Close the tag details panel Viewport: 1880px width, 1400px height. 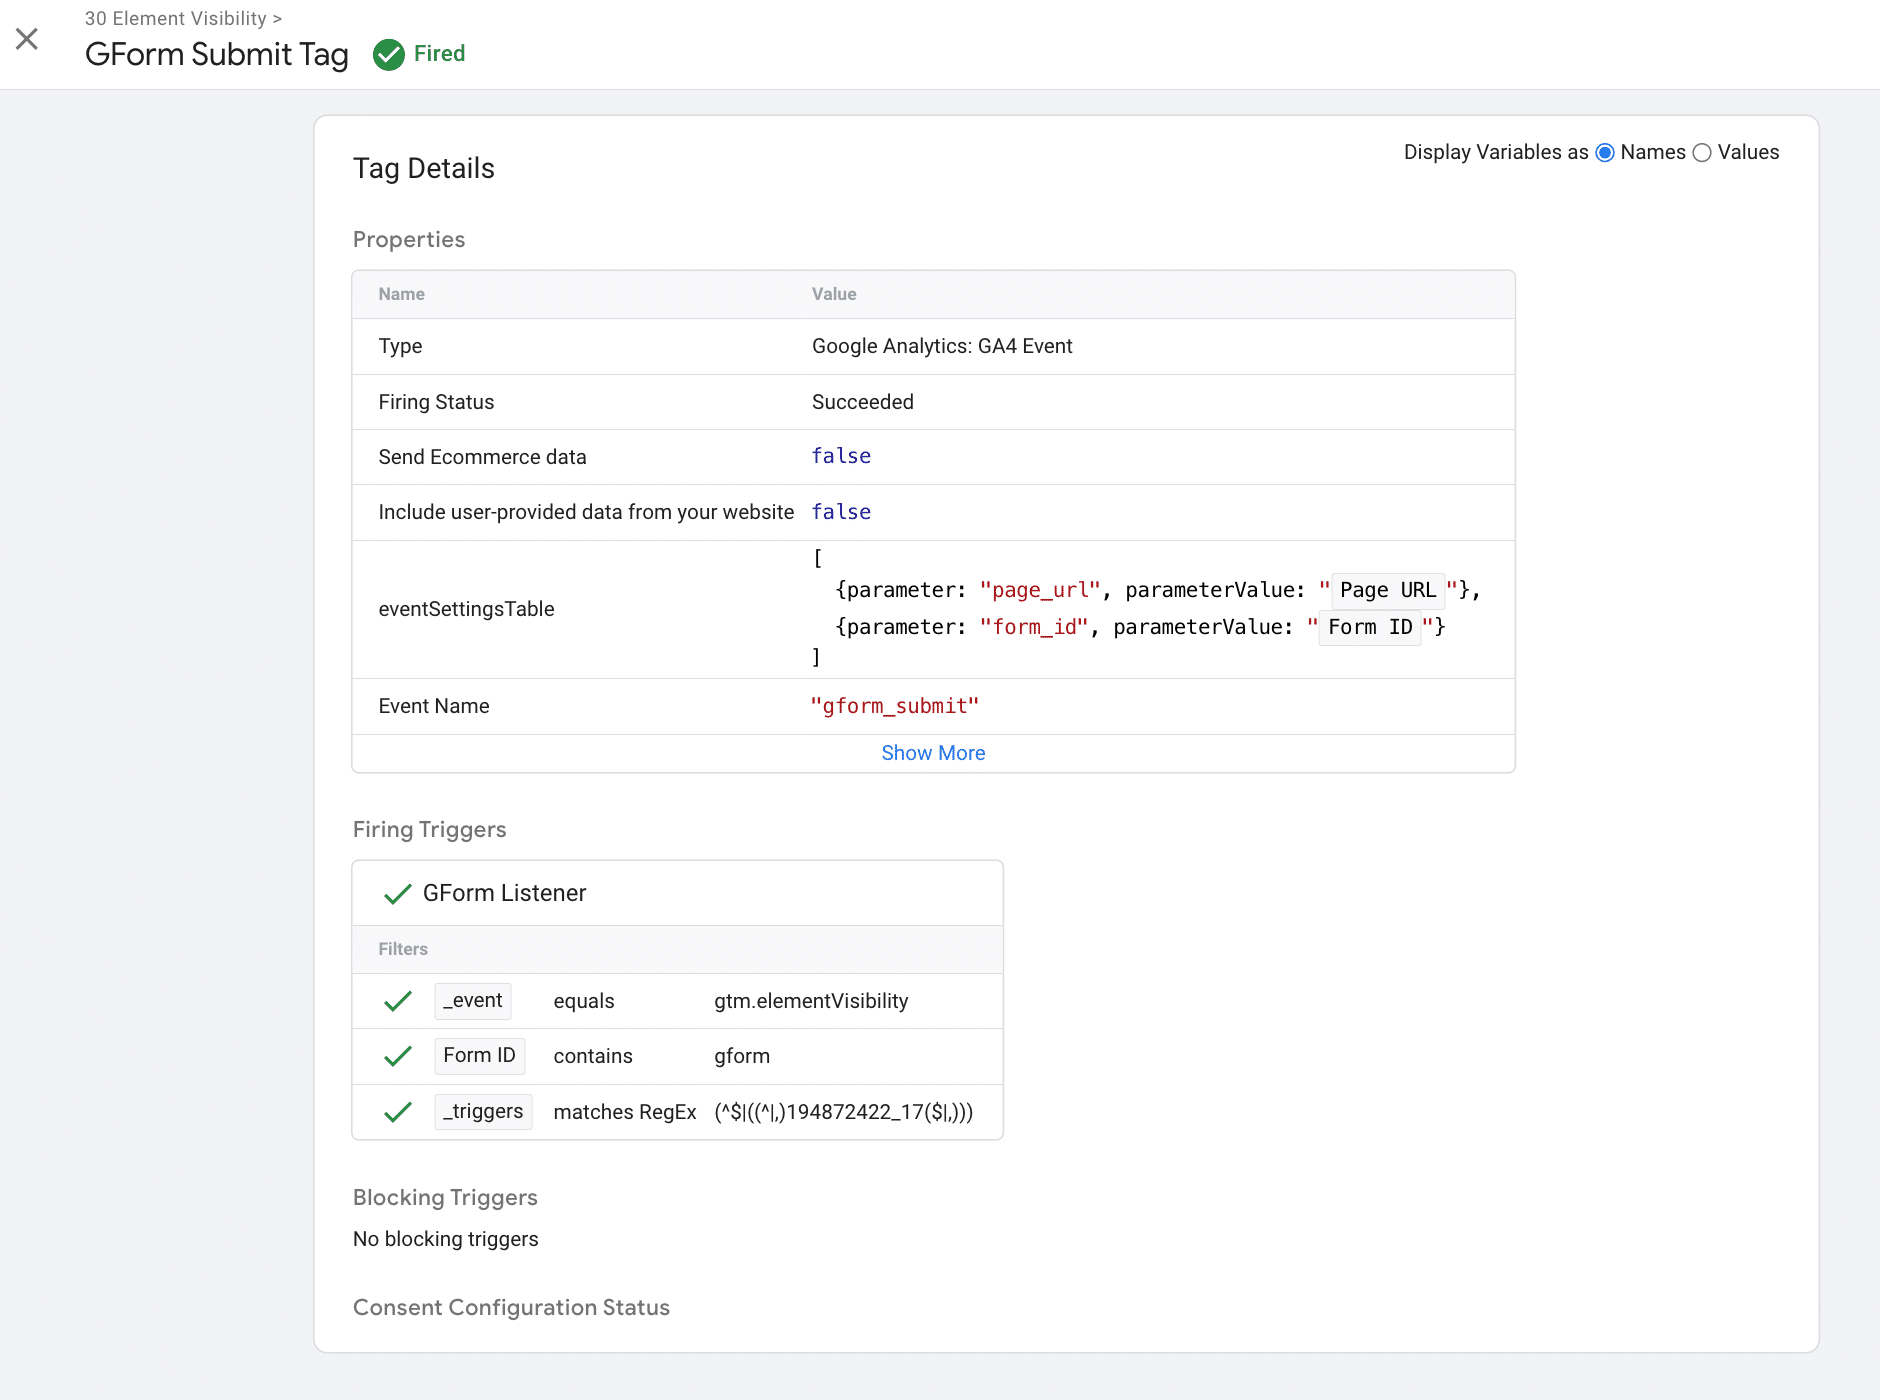[27, 39]
